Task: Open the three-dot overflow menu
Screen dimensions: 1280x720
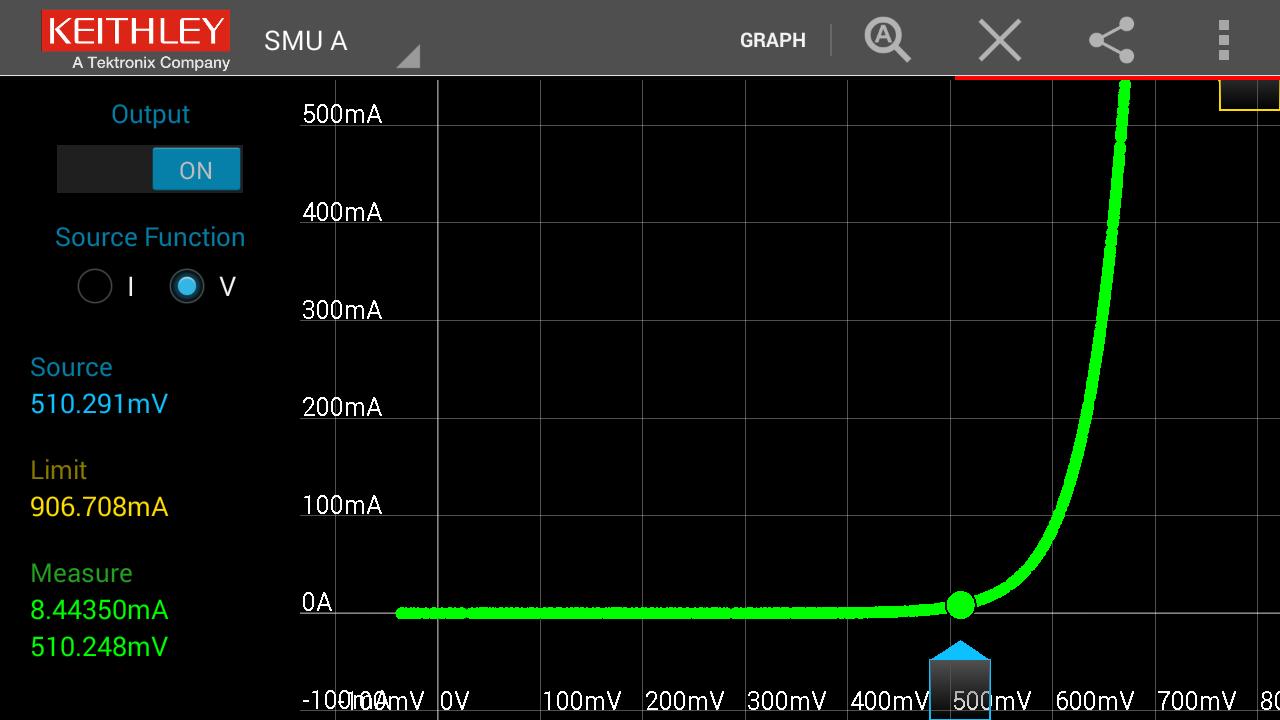Action: coord(1223,41)
